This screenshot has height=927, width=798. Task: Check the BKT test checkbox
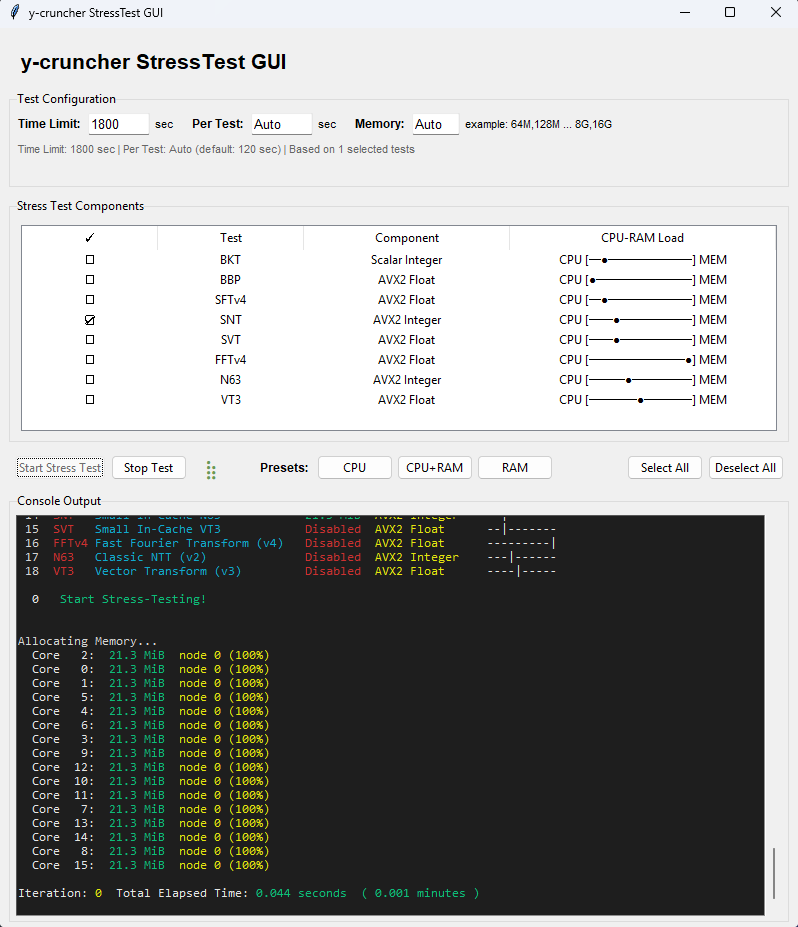tap(90, 260)
